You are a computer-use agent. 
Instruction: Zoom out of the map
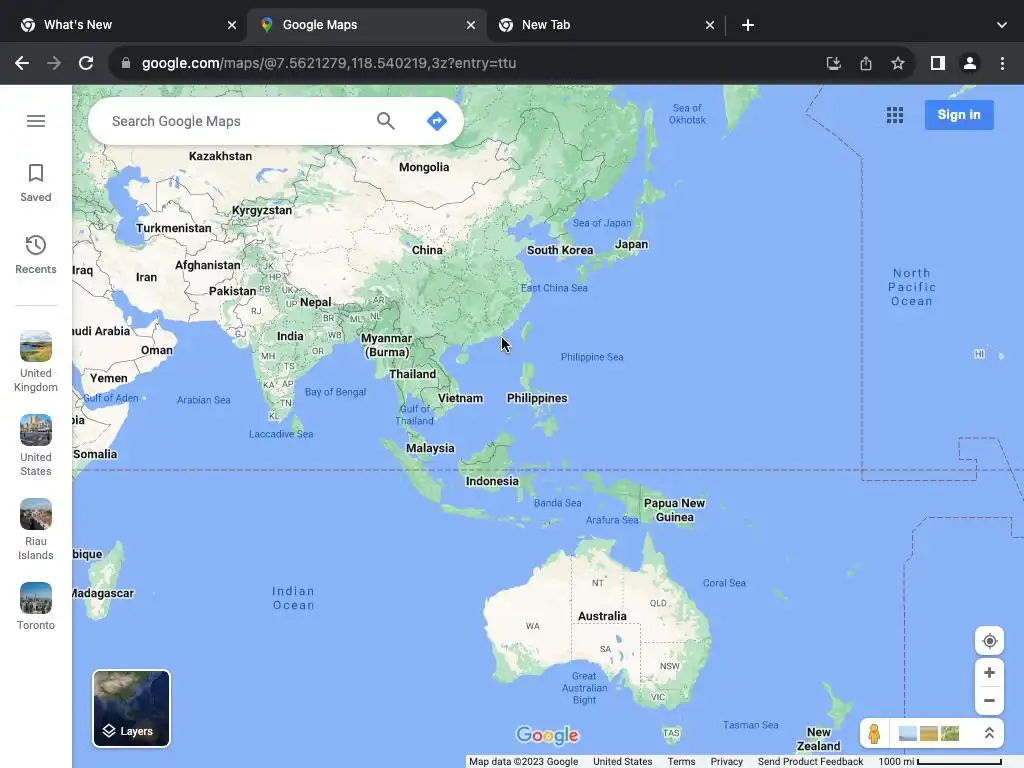(x=989, y=701)
